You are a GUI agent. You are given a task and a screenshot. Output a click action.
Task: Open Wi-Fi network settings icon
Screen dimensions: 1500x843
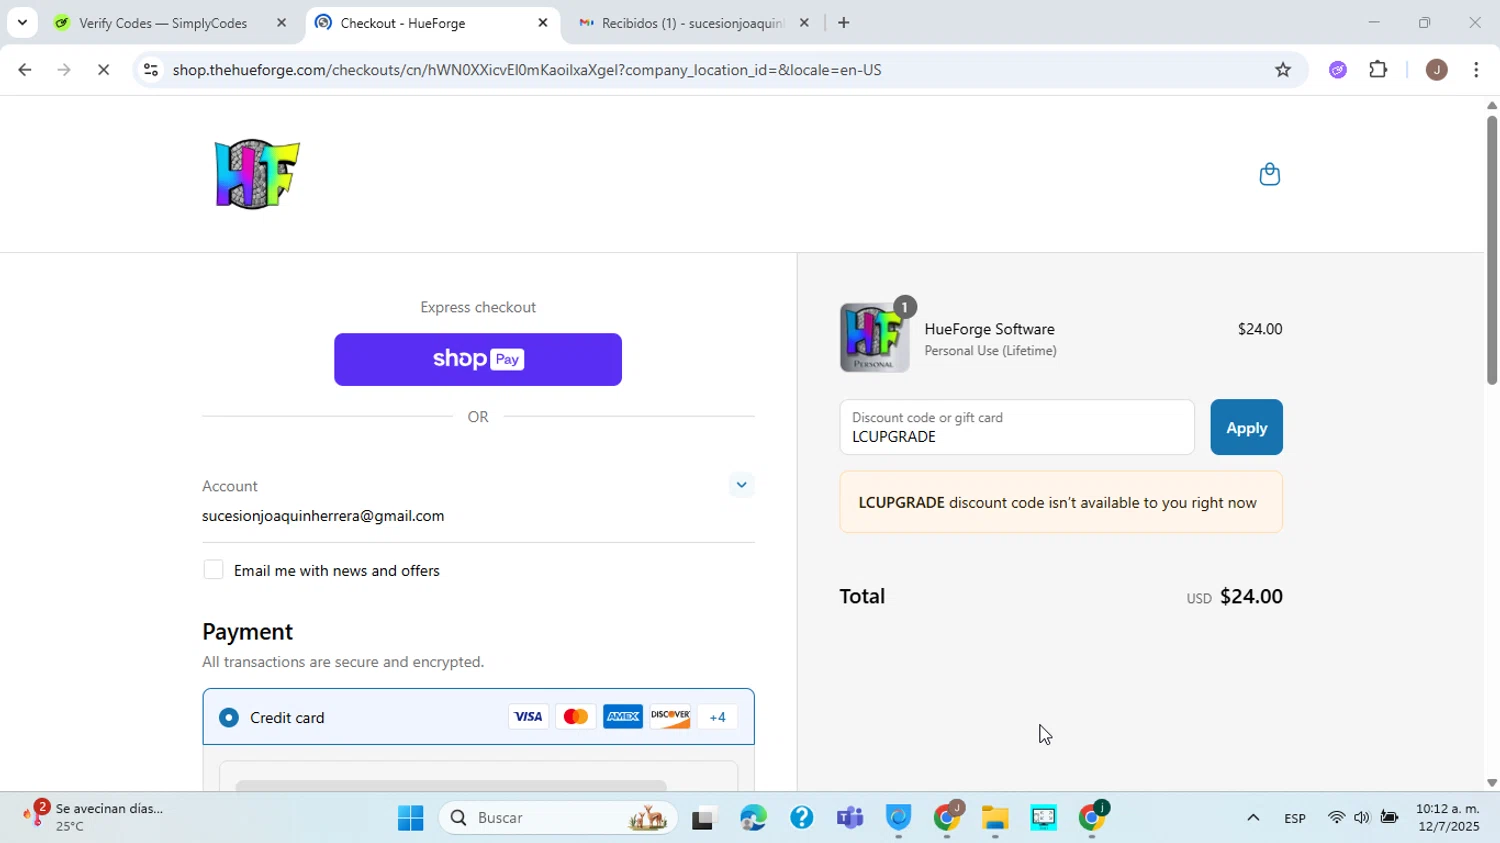(x=1336, y=818)
